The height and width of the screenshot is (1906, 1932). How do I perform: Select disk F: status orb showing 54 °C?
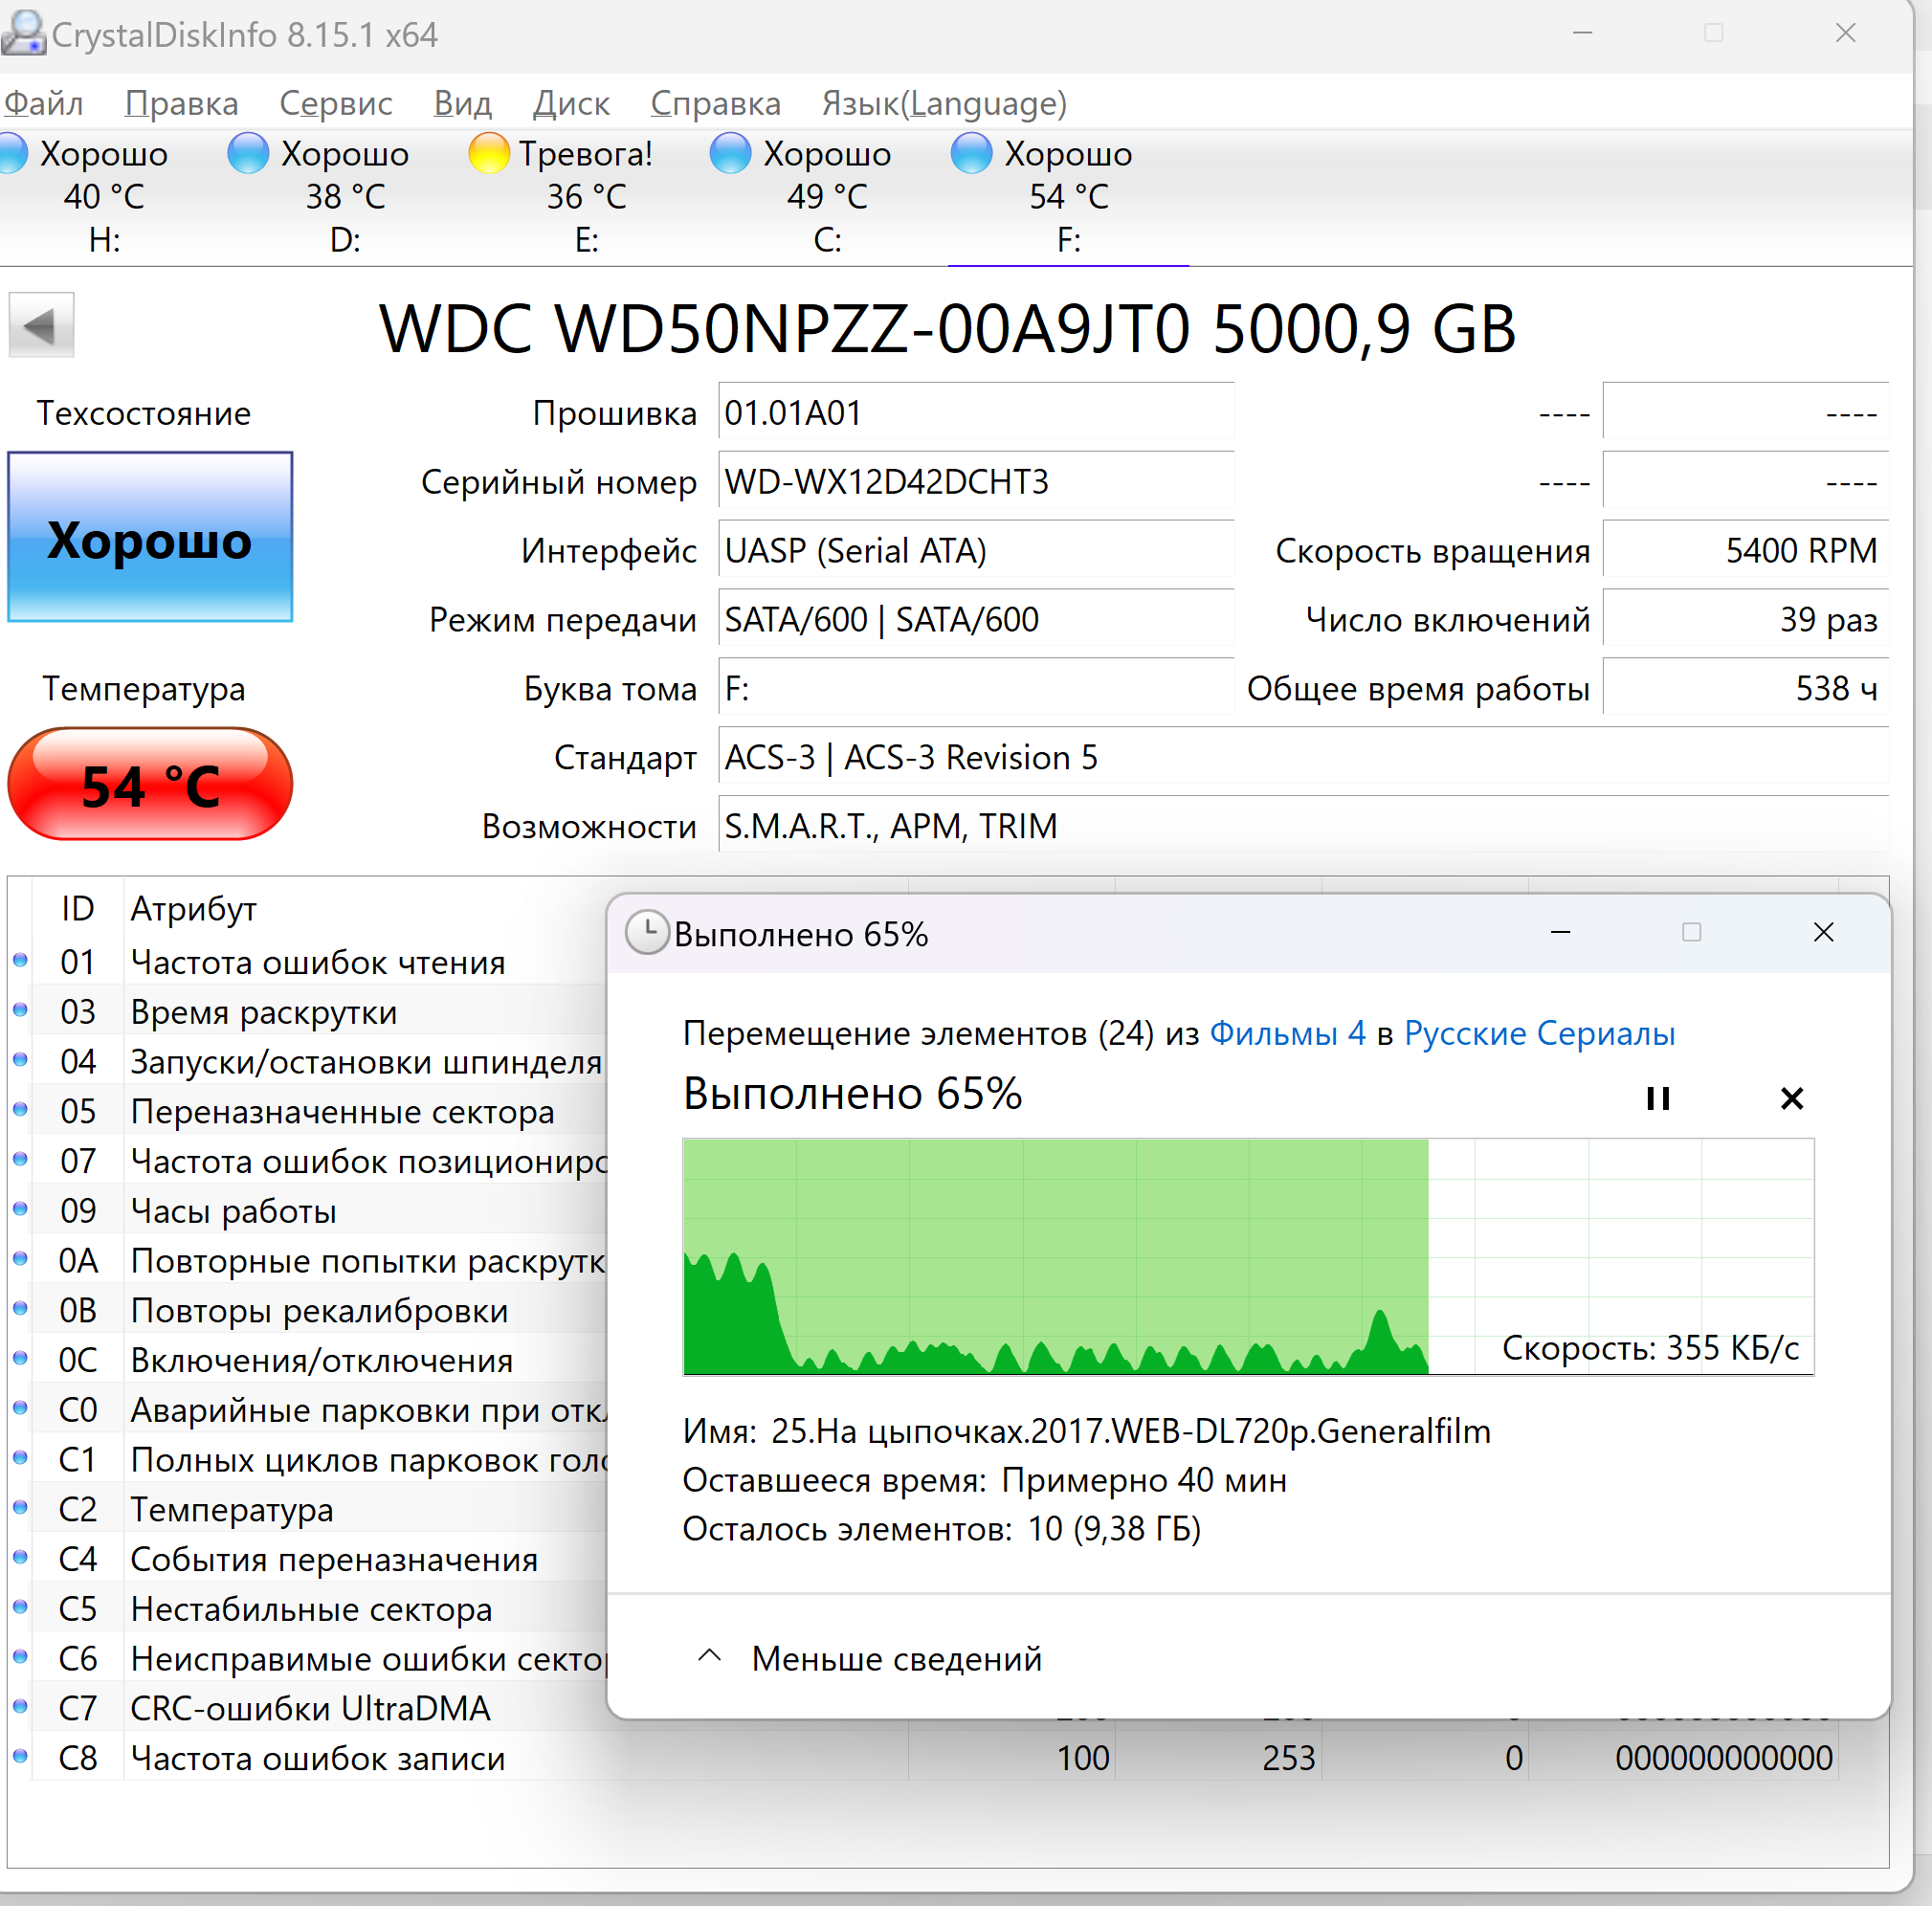coord(971,154)
